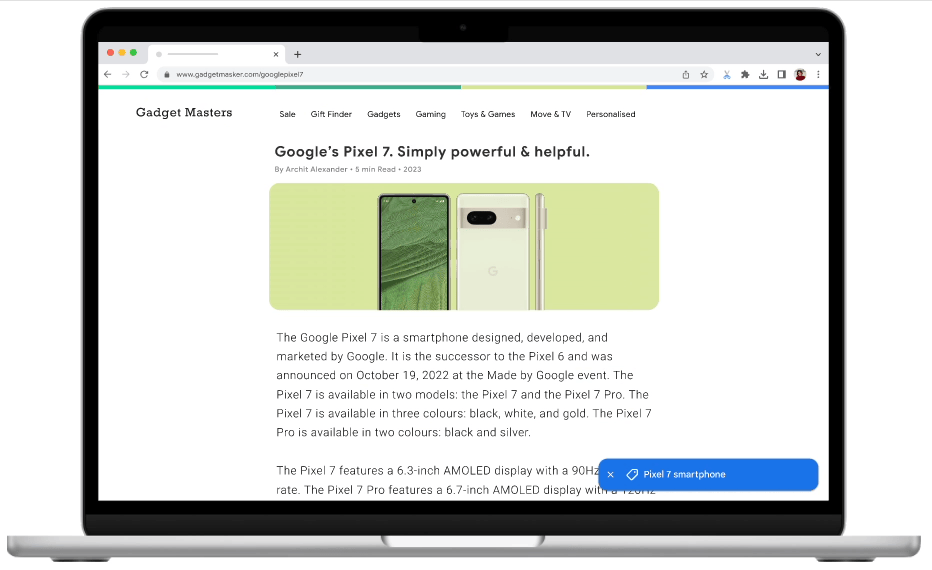
Task: Click the browser back arrow
Action: click(108, 74)
